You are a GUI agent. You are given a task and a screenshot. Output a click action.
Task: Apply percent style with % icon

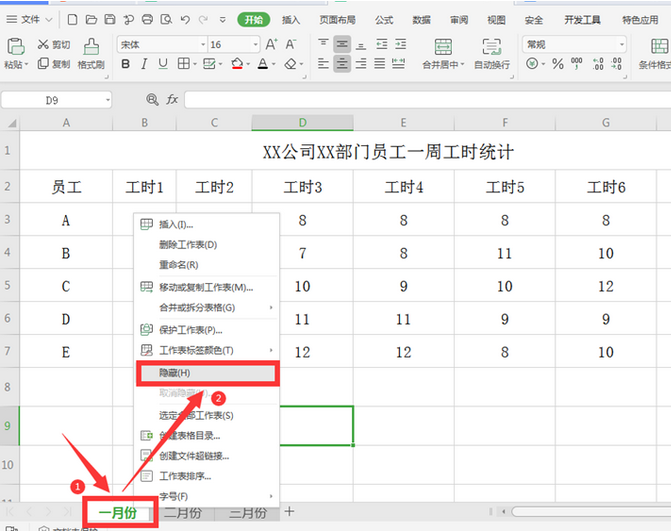pyautogui.click(x=558, y=64)
